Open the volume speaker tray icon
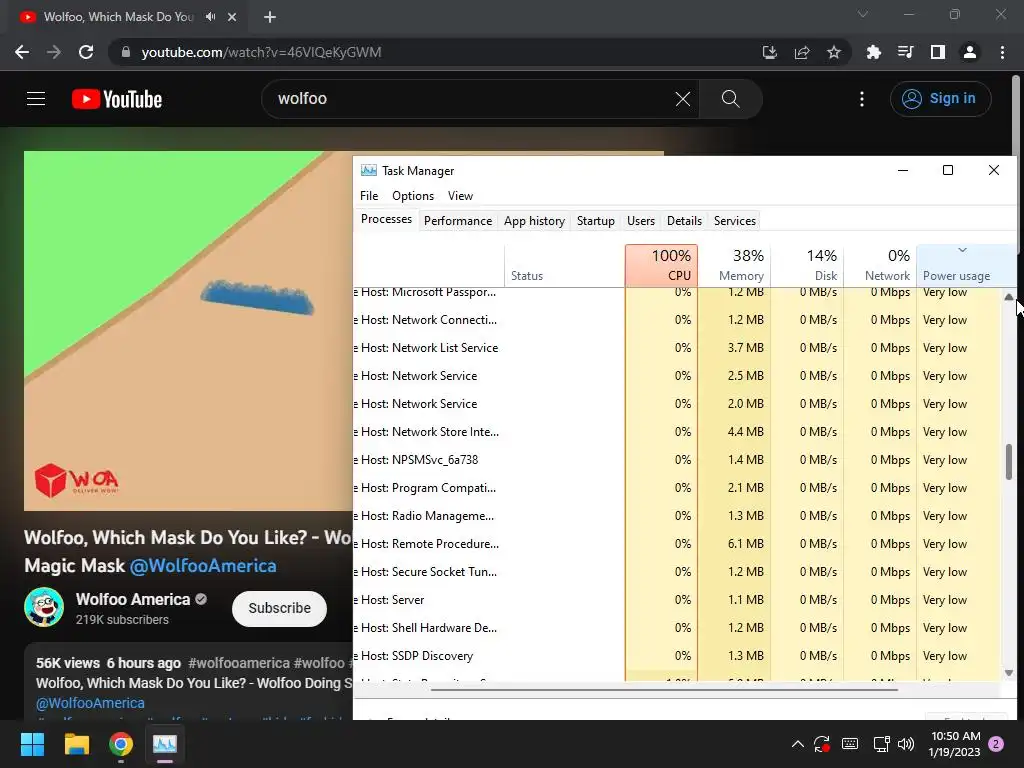This screenshot has height=768, width=1024. click(x=906, y=744)
